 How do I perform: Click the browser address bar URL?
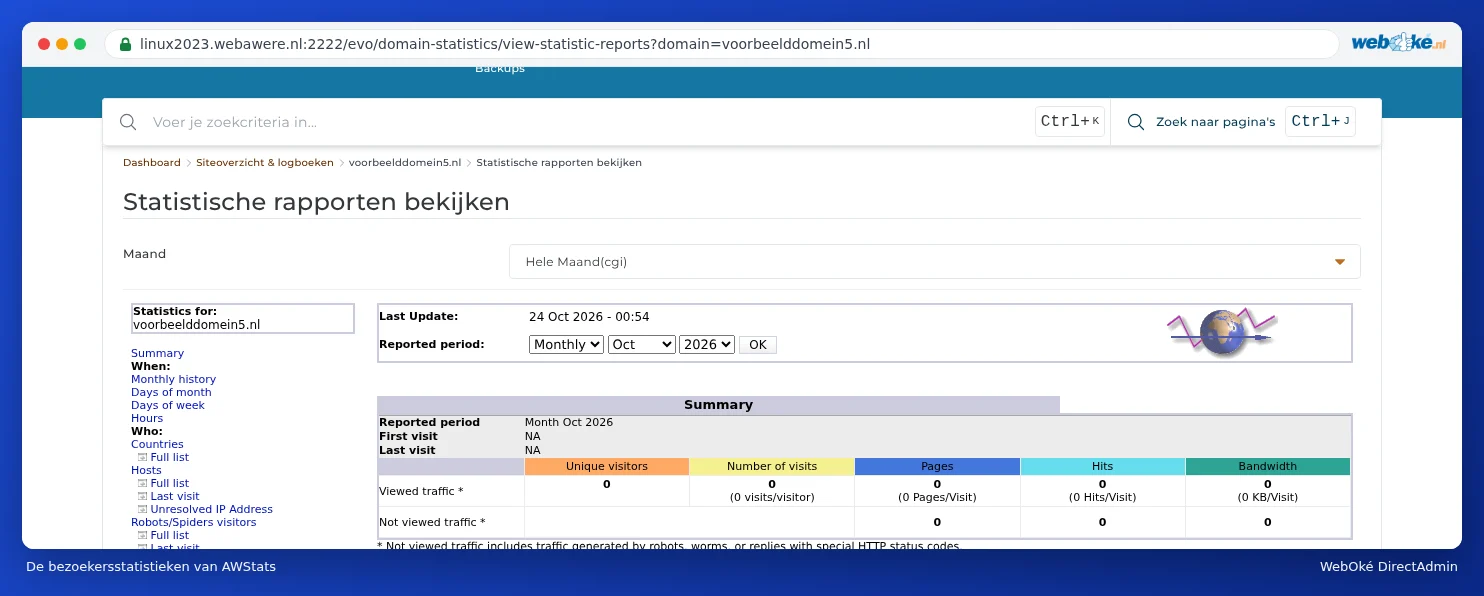coord(505,44)
